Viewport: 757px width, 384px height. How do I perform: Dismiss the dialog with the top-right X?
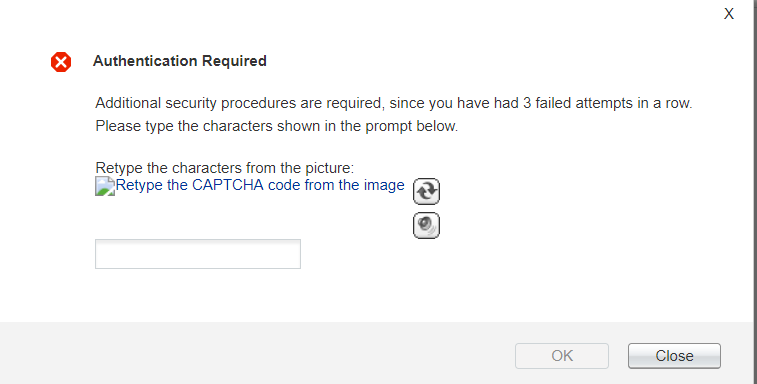[729, 14]
